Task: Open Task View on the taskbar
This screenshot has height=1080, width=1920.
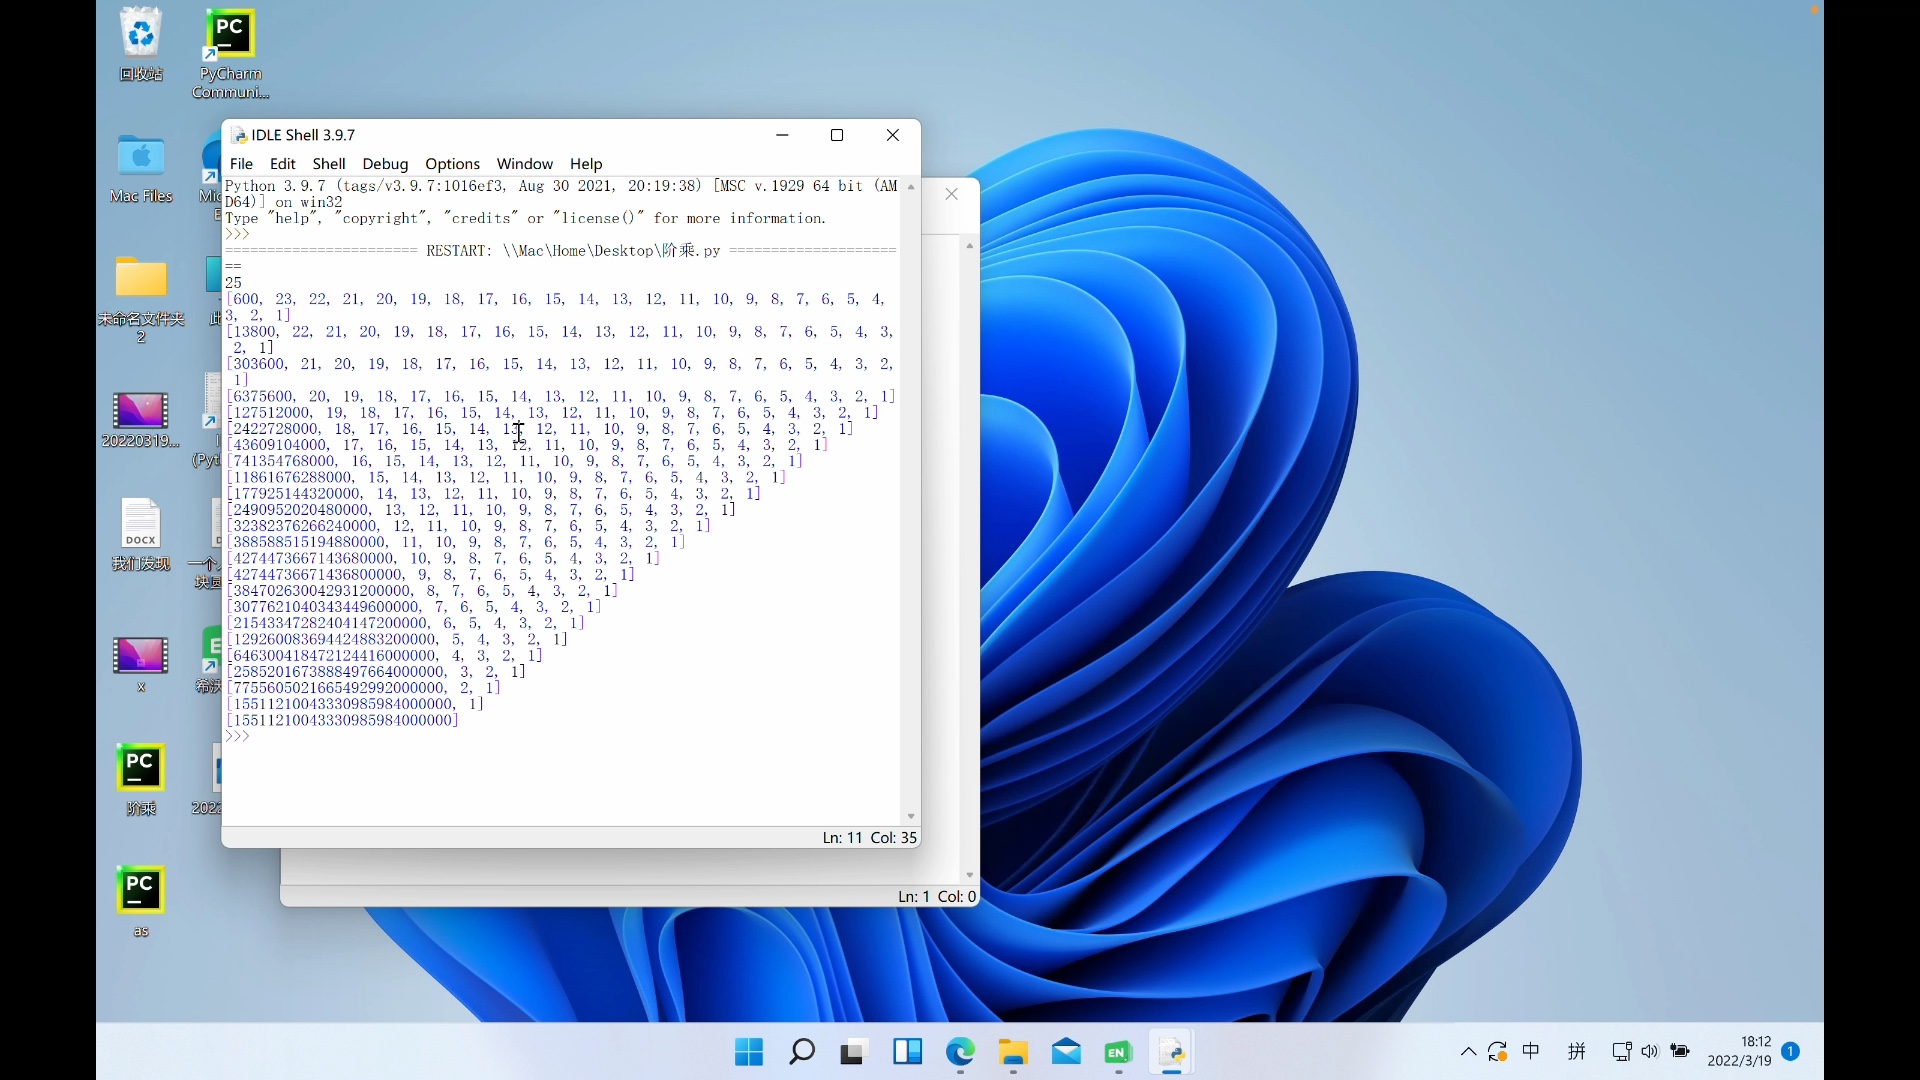Action: click(x=852, y=1052)
